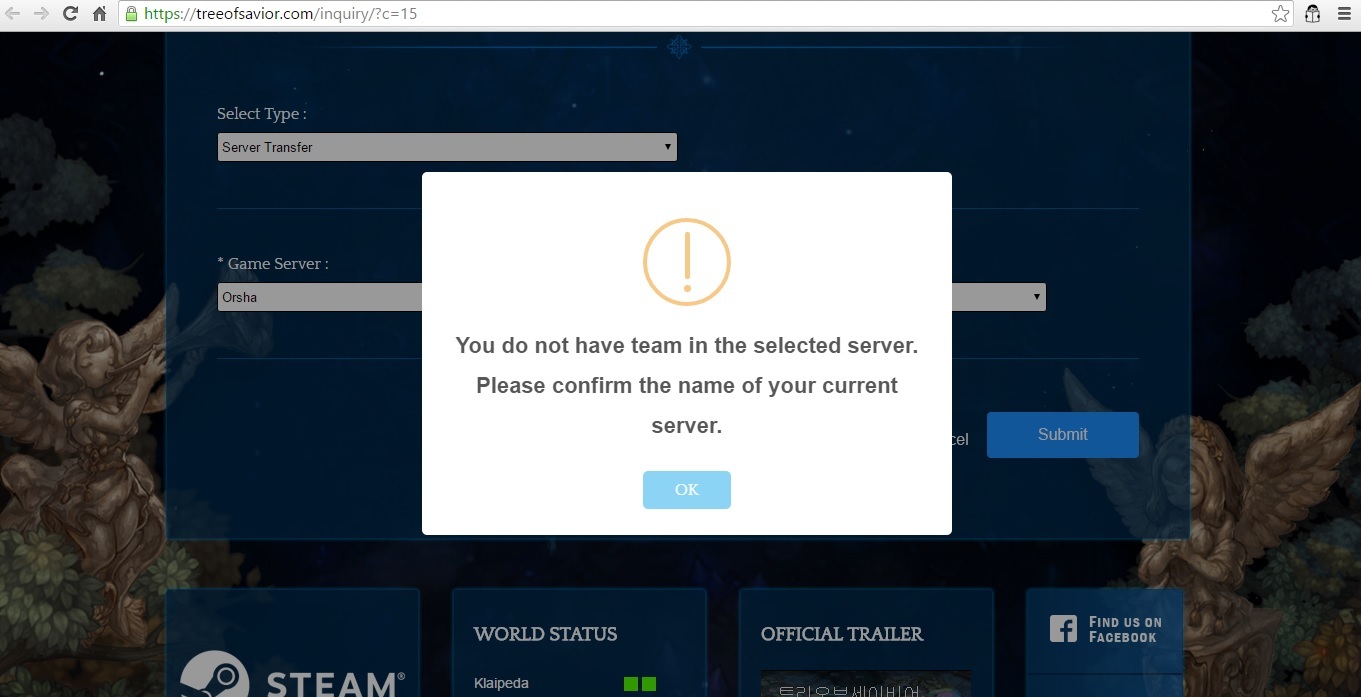1361x697 pixels.
Task: Open the Chrome hamburger menu
Action: [1343, 14]
